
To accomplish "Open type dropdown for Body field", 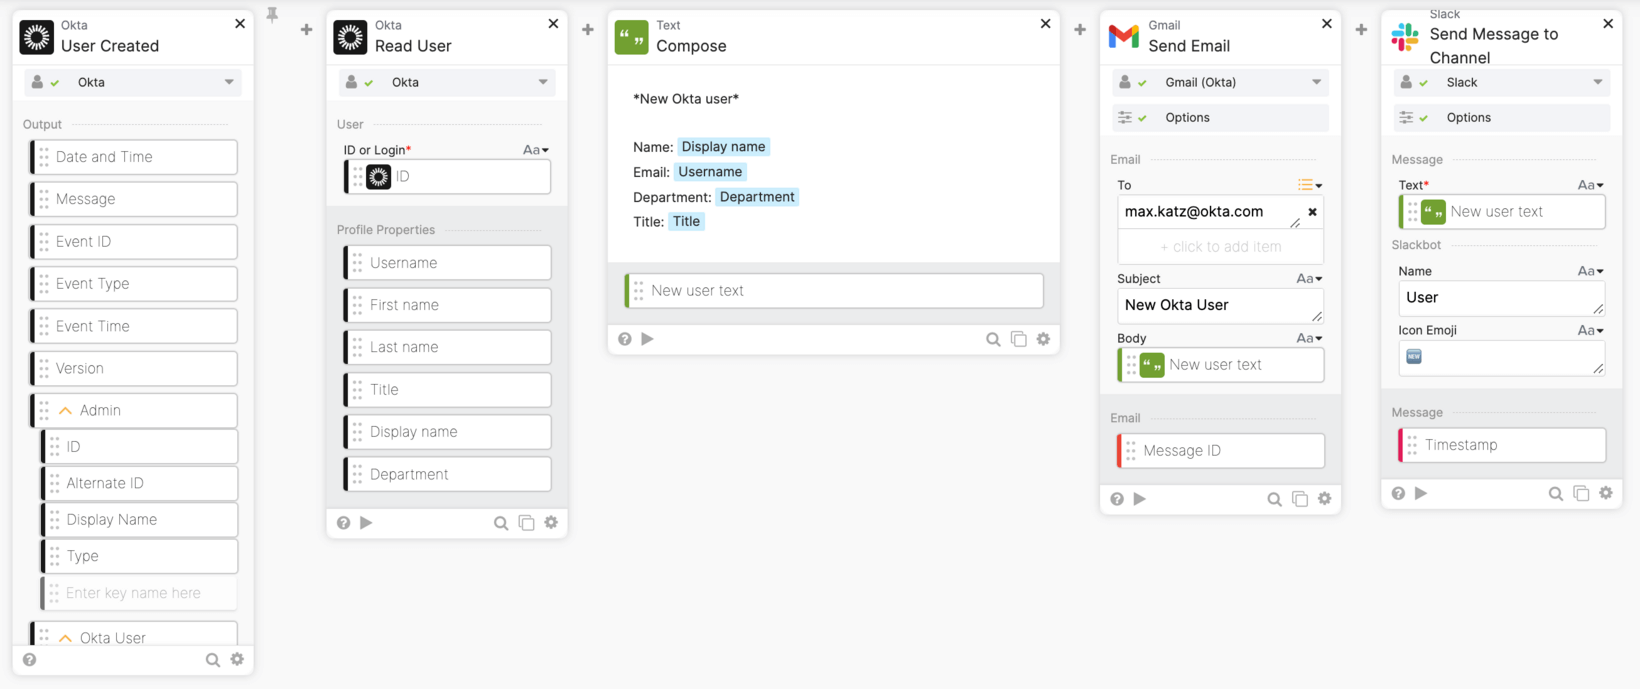I will 1310,338.
